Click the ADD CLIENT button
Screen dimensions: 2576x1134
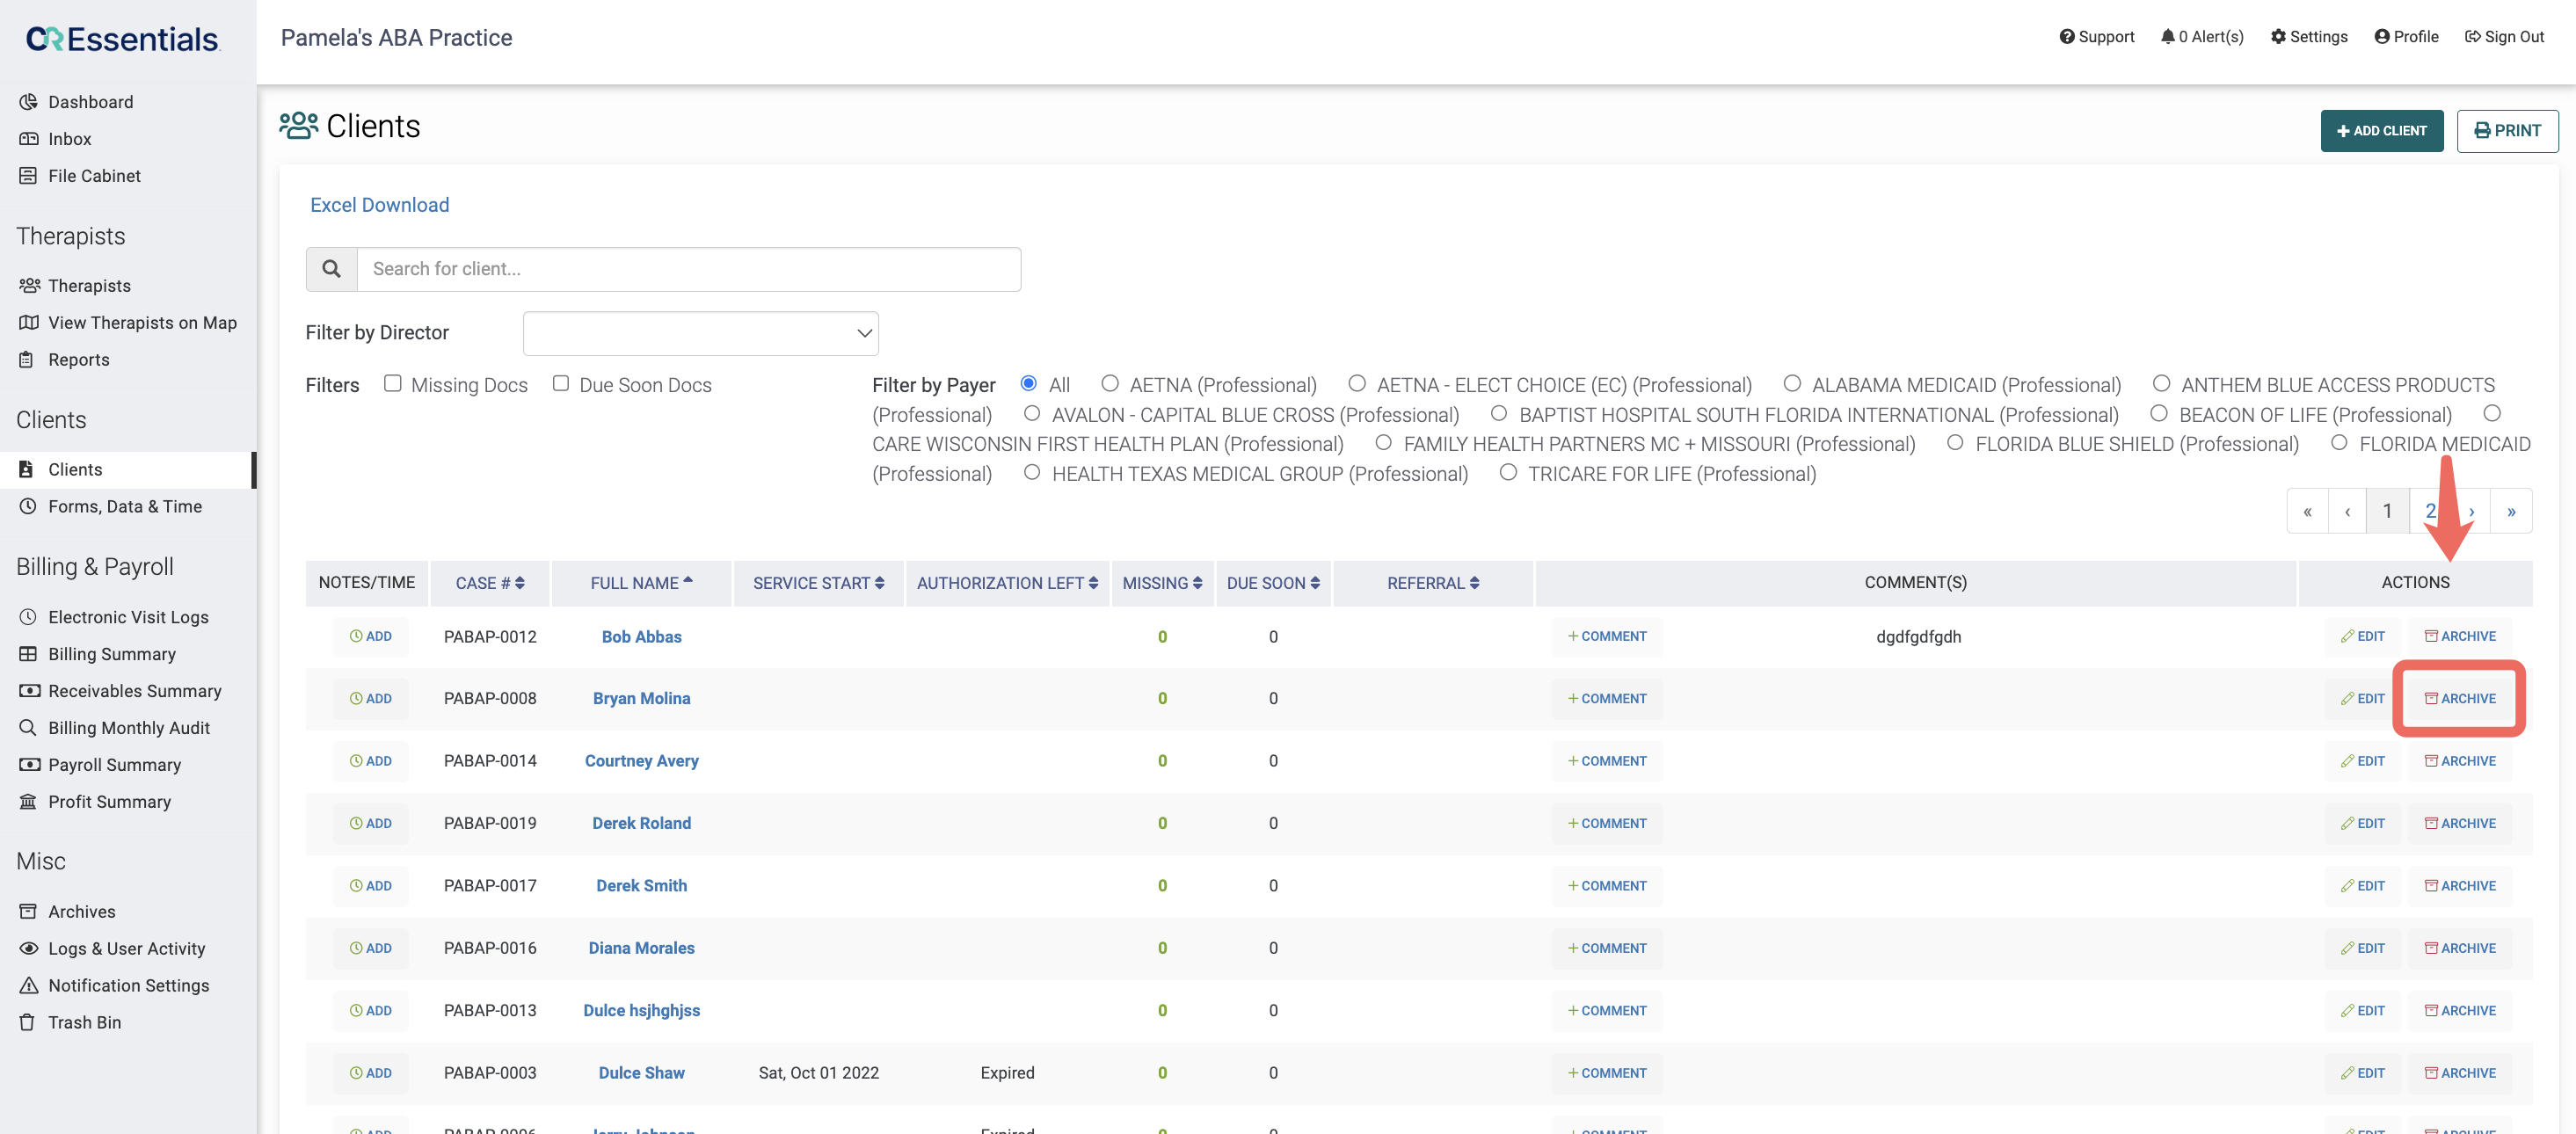click(x=2381, y=131)
